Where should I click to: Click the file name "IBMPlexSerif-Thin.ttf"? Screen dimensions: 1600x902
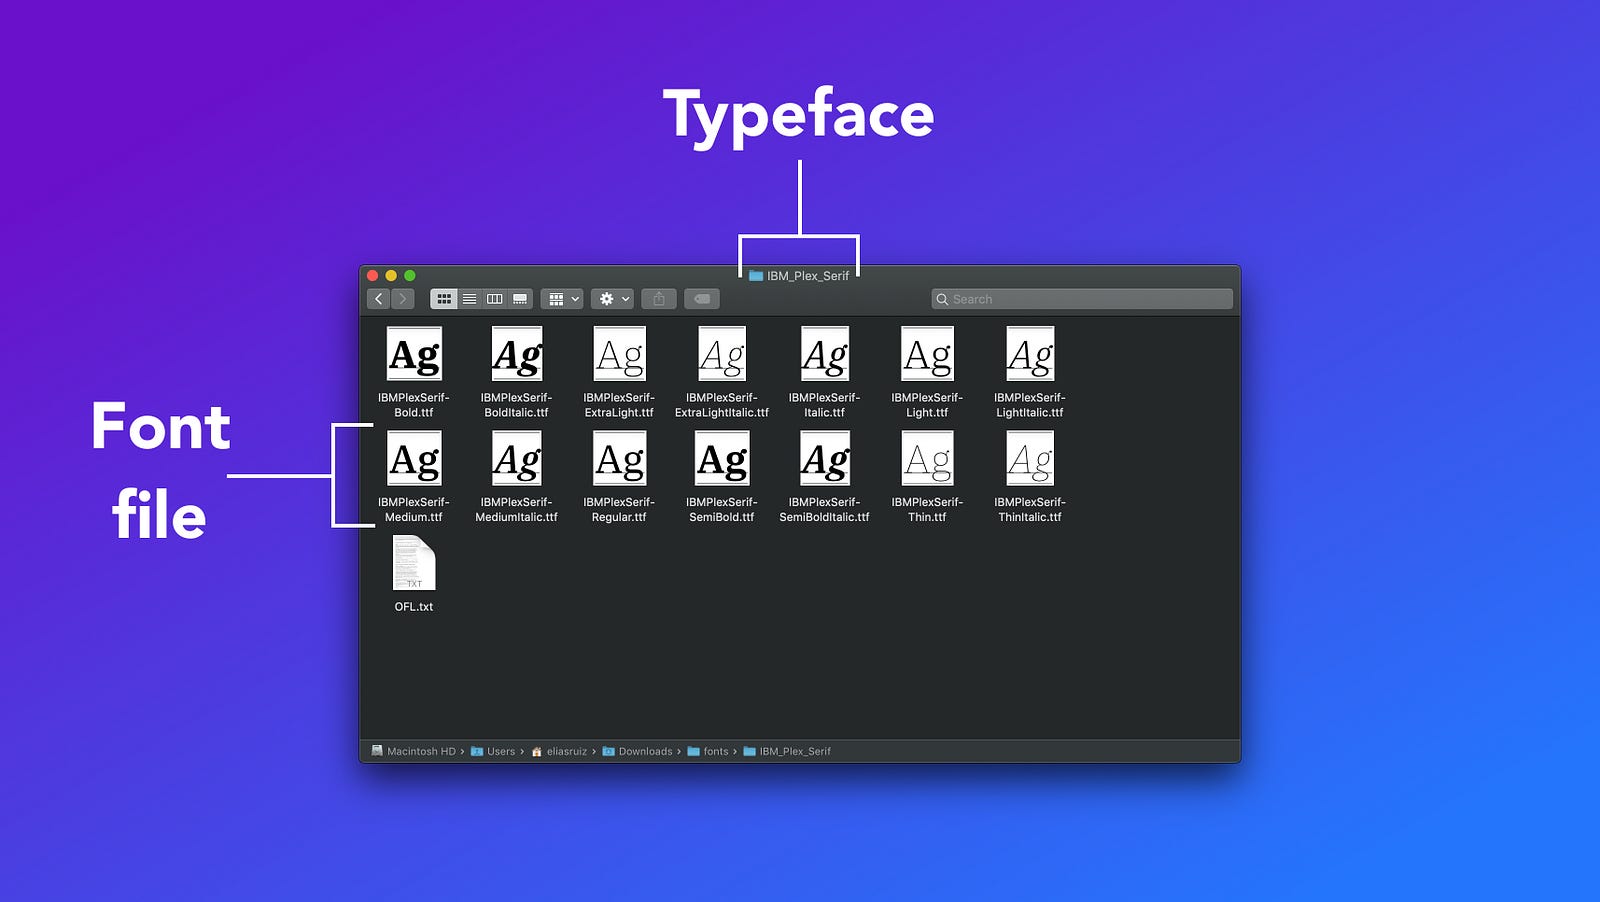click(x=928, y=510)
